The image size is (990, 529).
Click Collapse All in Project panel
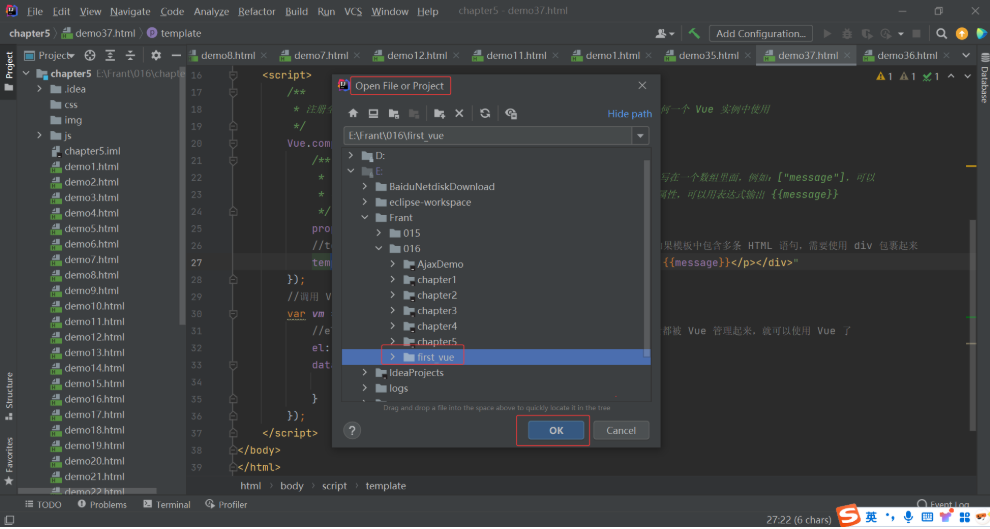130,56
